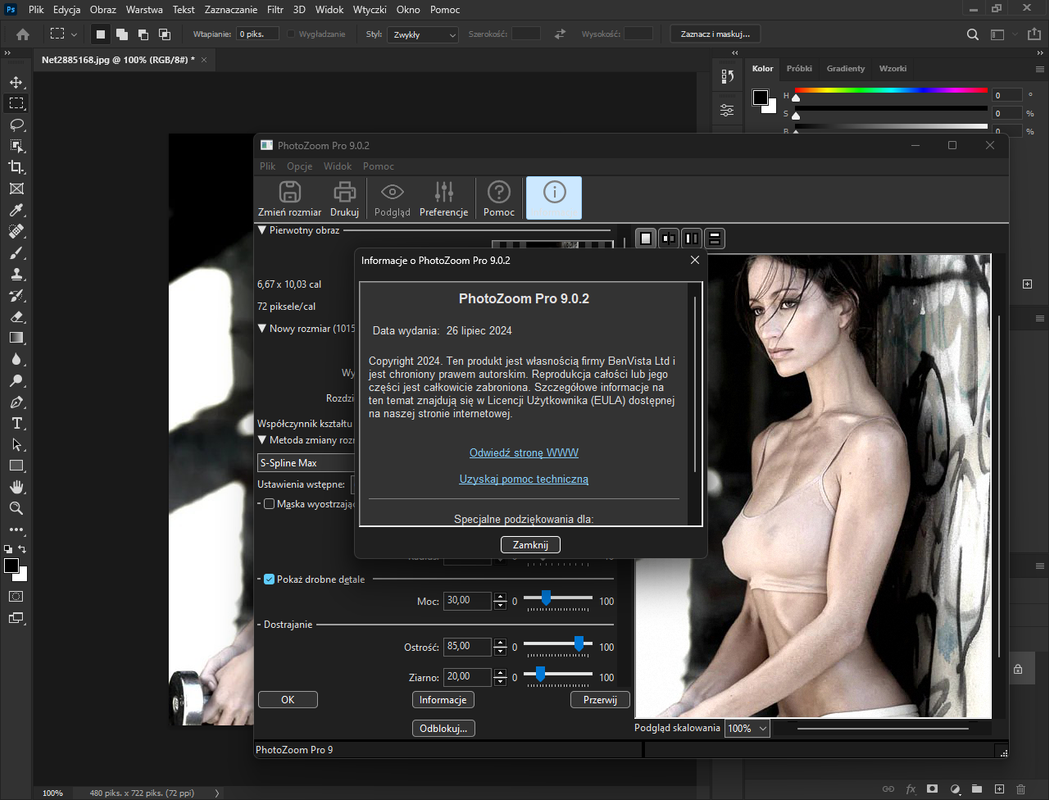Switch to the Próbki tab
Viewport: 1049px width, 800px height.
point(799,68)
